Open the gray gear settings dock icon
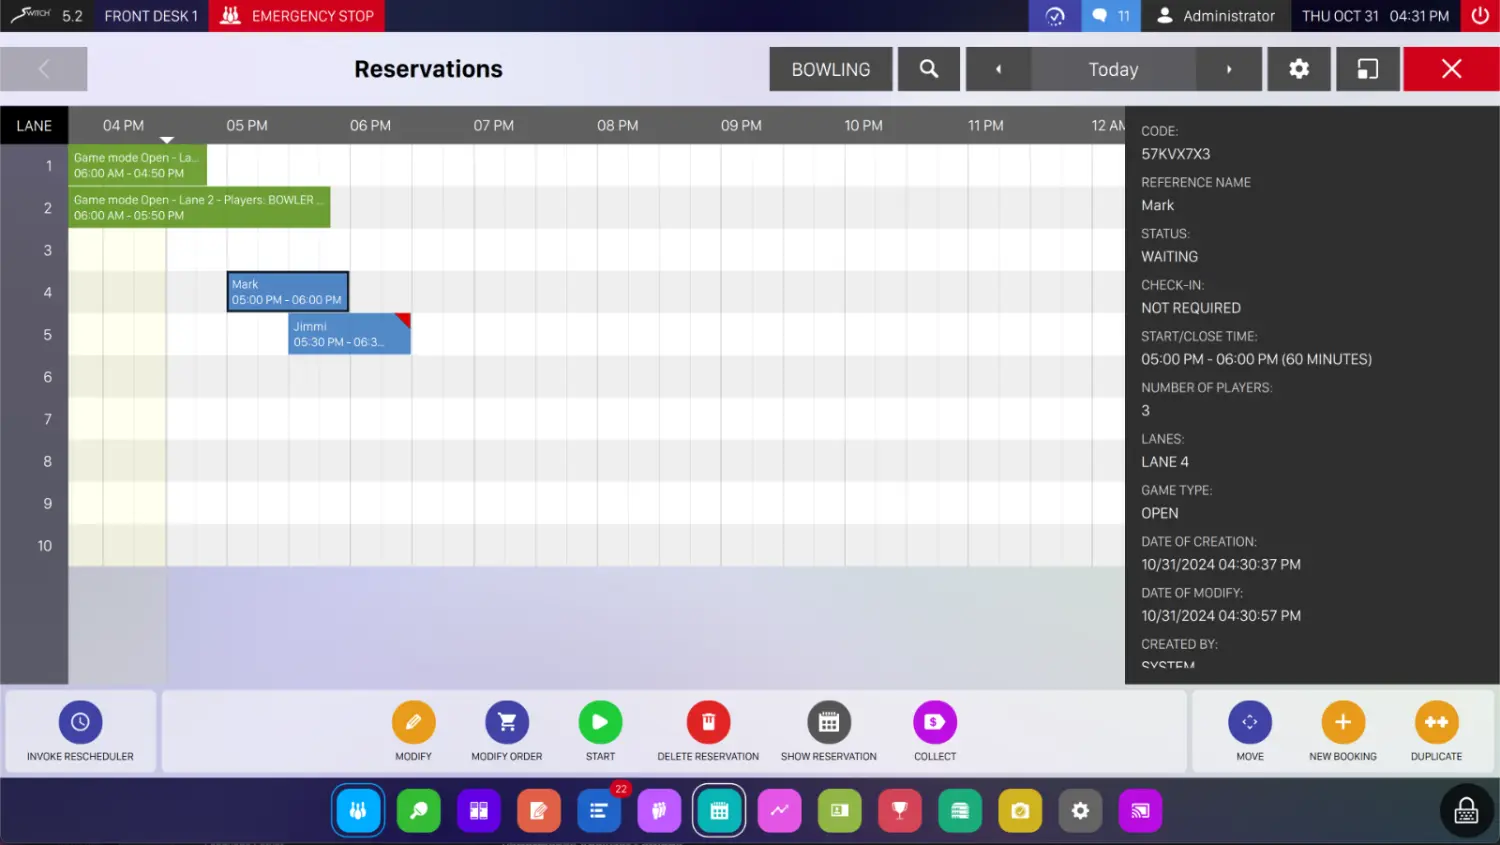 click(1081, 811)
